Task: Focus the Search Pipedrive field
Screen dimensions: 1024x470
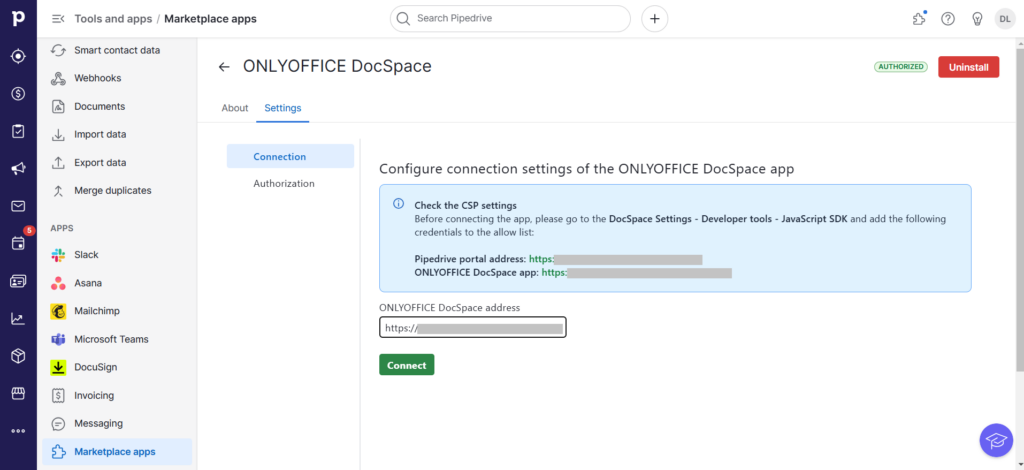Action: (x=510, y=19)
